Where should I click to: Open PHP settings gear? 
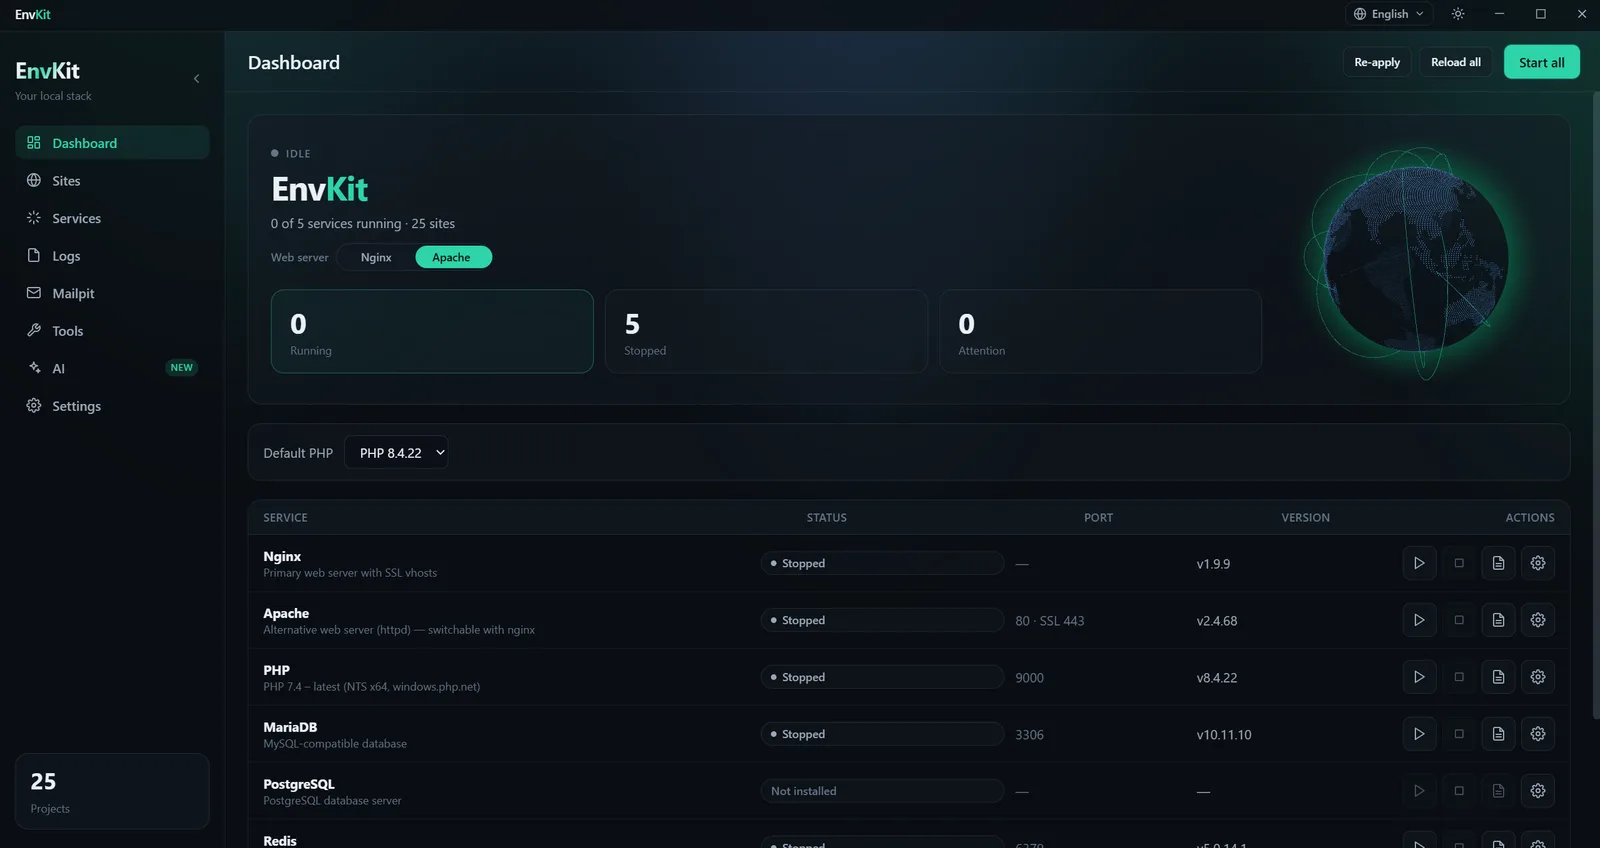[x=1538, y=677]
